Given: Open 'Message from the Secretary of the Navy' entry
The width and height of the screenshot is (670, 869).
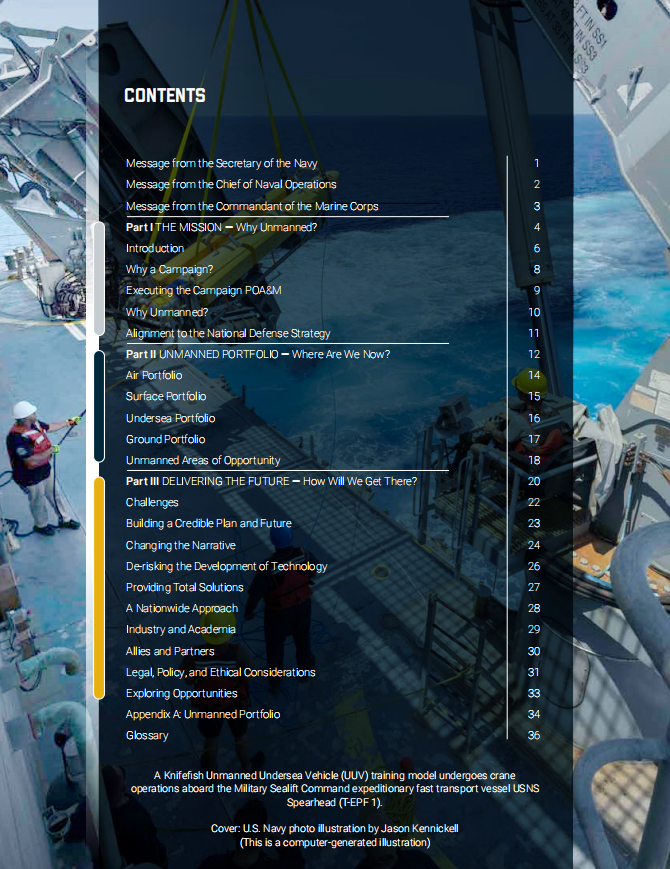Looking at the screenshot, I should (x=222, y=163).
